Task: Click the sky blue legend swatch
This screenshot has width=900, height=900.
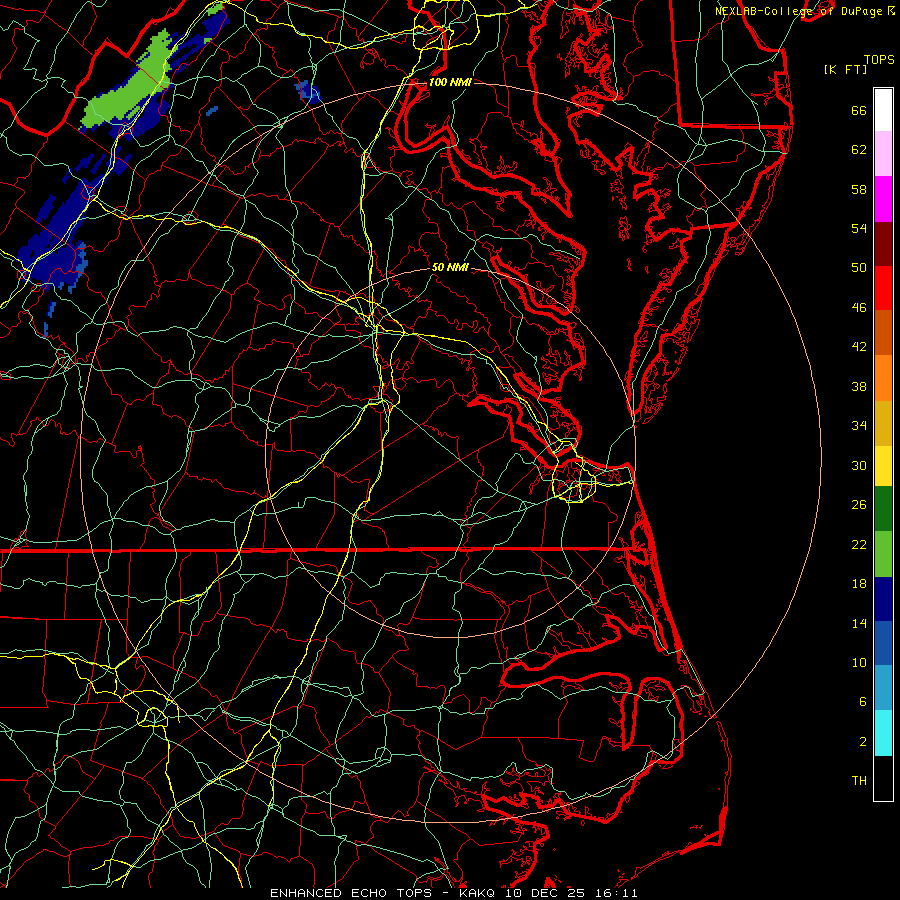Action: click(x=883, y=688)
